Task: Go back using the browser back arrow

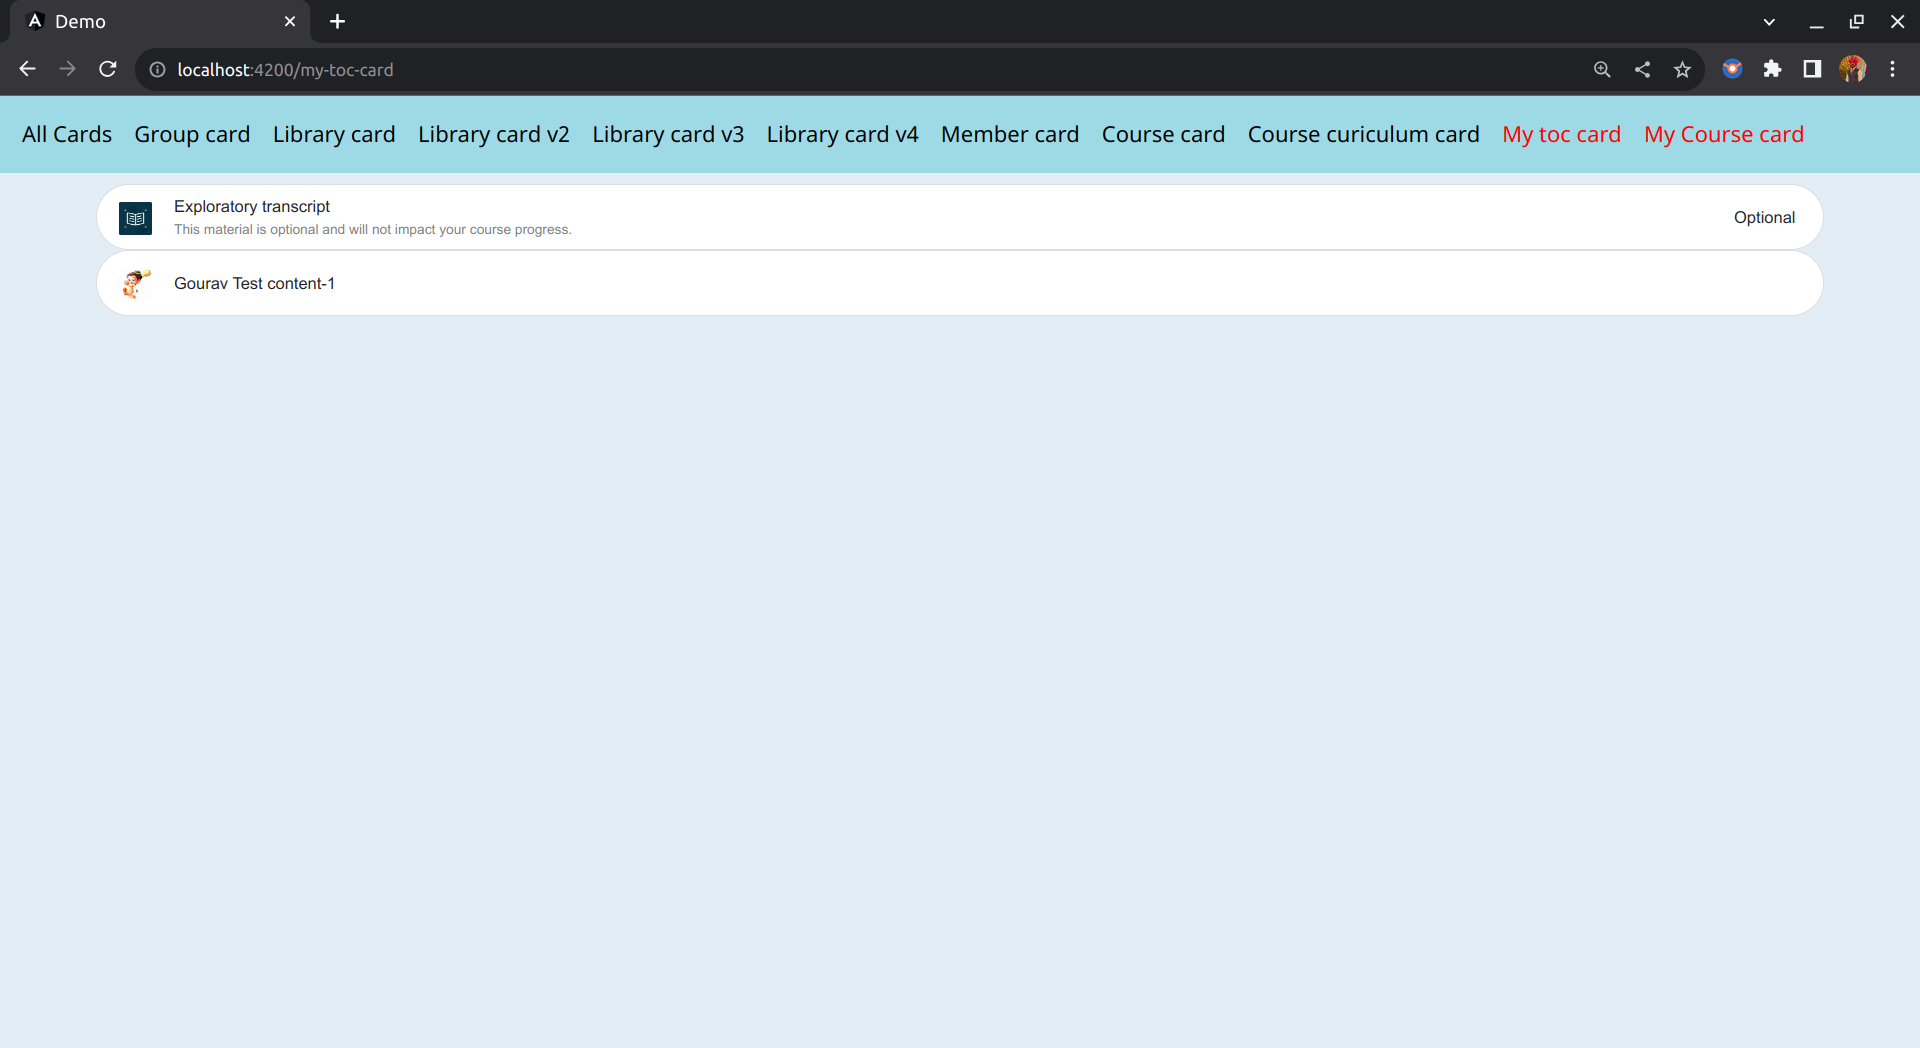Action: pos(28,69)
